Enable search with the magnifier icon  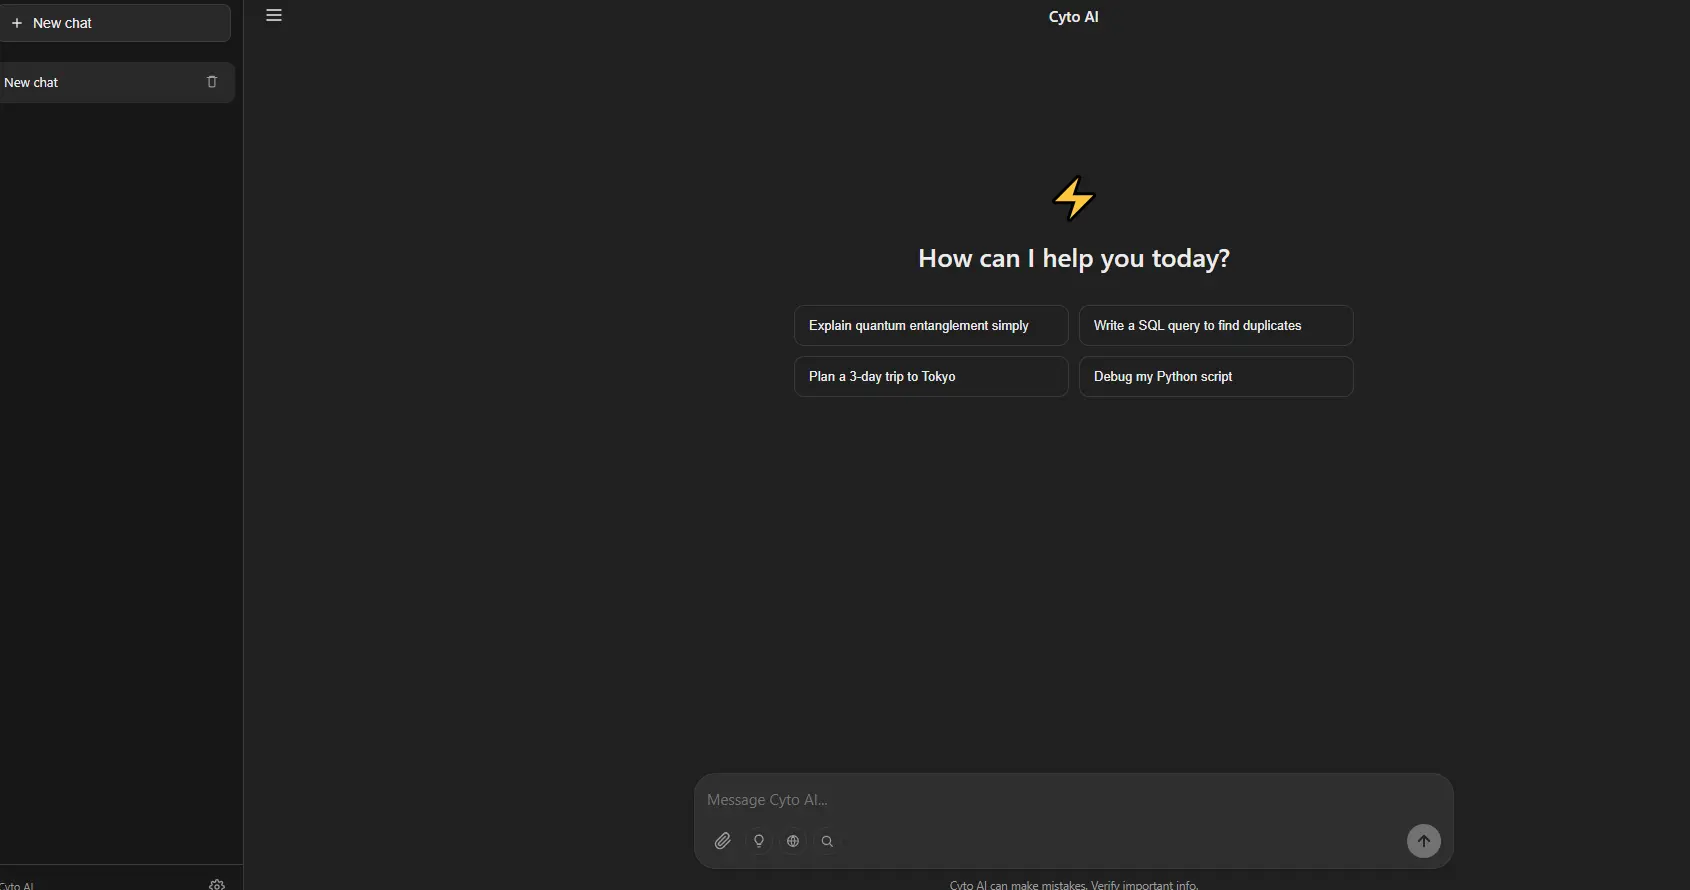[x=827, y=841]
